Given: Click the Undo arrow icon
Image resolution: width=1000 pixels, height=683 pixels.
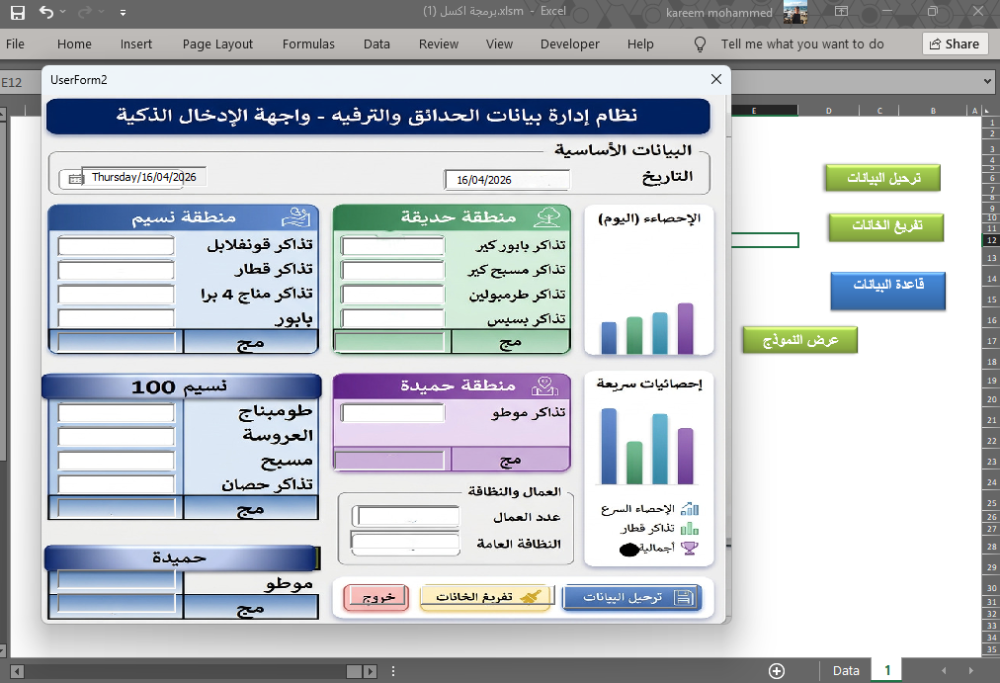Looking at the screenshot, I should click(46, 13).
